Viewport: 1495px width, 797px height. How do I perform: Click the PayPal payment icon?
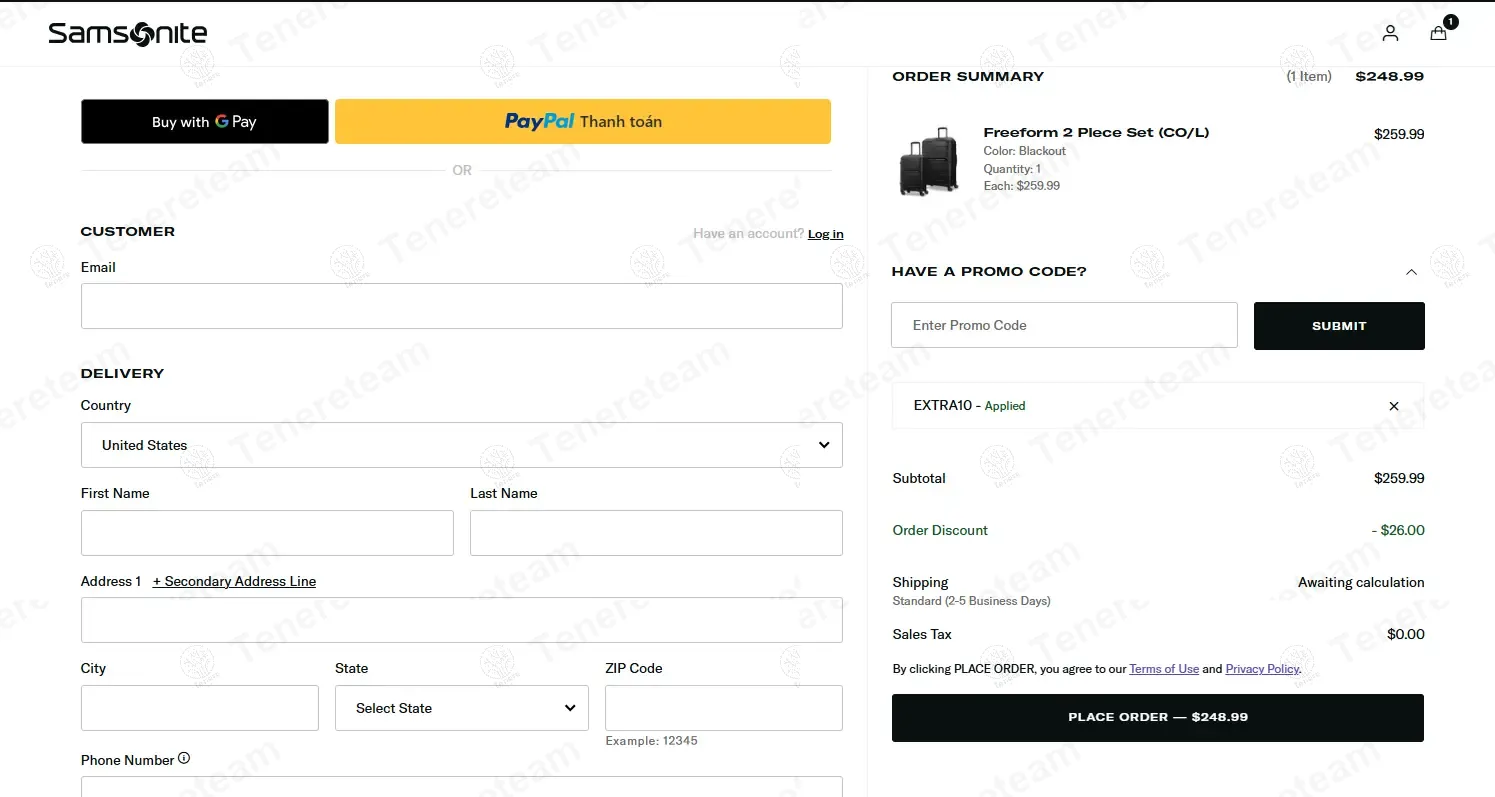(x=539, y=121)
